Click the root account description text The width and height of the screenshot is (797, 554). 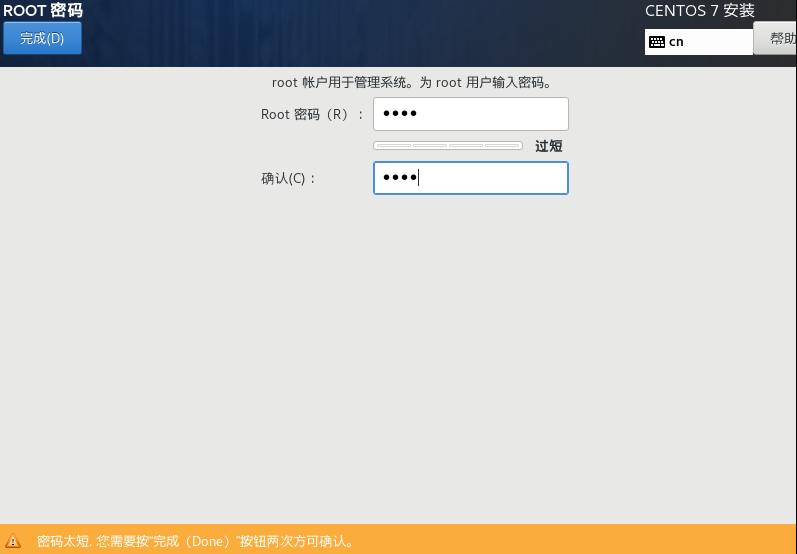[412, 82]
